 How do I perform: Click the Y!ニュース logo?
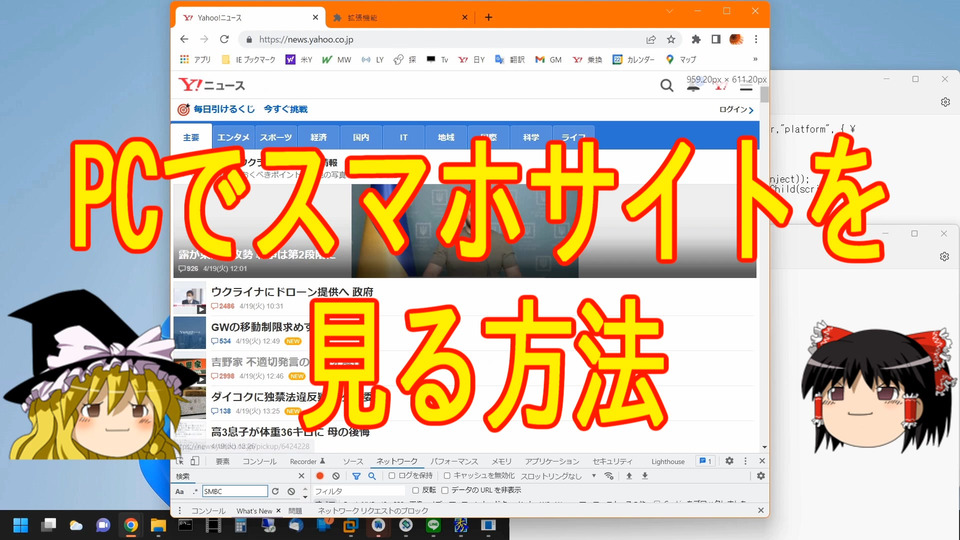212,85
